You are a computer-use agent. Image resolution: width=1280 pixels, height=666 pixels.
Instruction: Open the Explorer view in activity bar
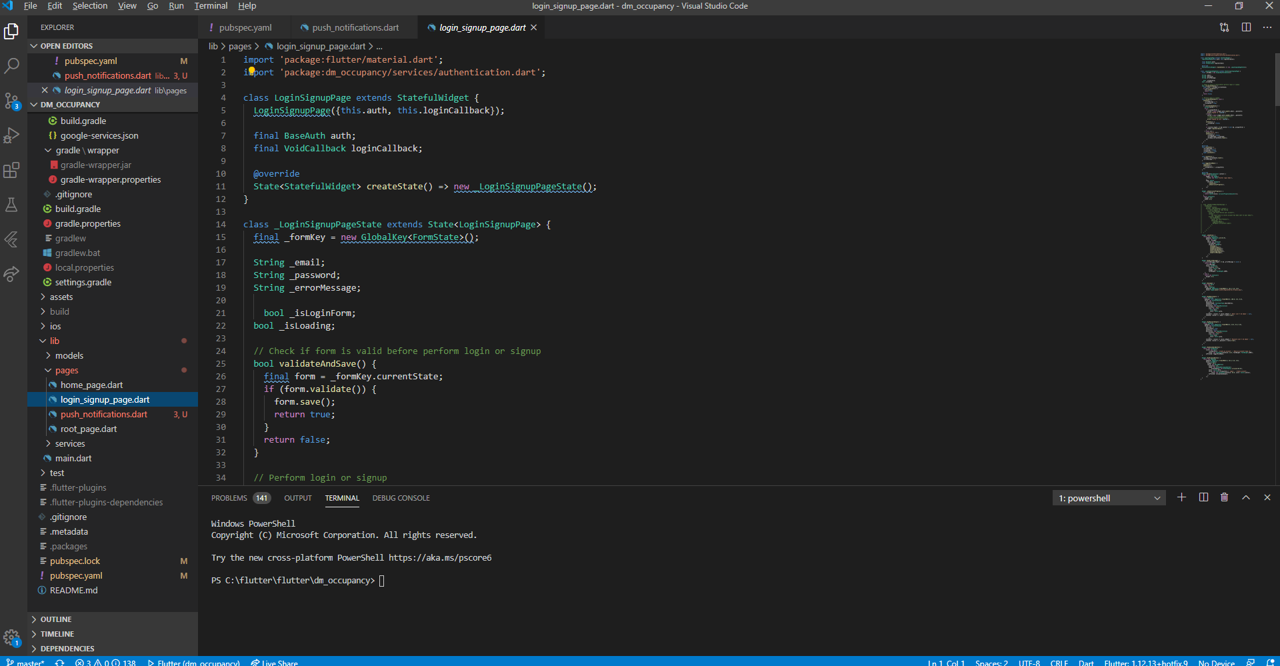coord(12,31)
